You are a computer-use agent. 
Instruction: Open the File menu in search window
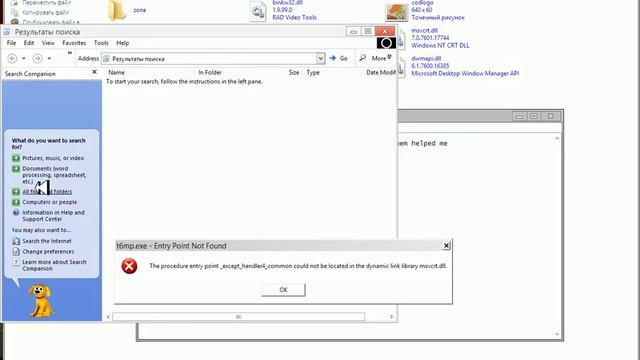(11, 43)
